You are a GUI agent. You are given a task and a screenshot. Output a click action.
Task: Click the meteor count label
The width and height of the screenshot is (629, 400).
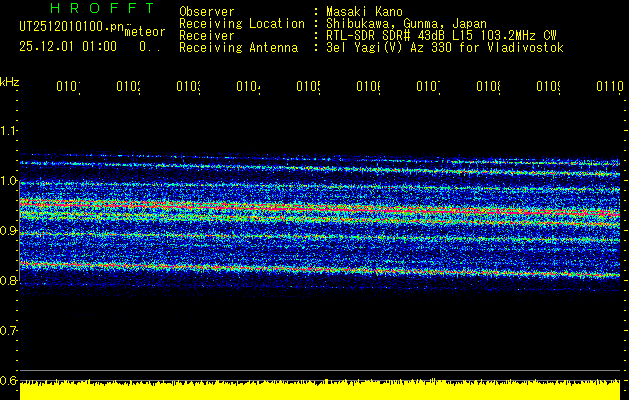tap(144, 32)
